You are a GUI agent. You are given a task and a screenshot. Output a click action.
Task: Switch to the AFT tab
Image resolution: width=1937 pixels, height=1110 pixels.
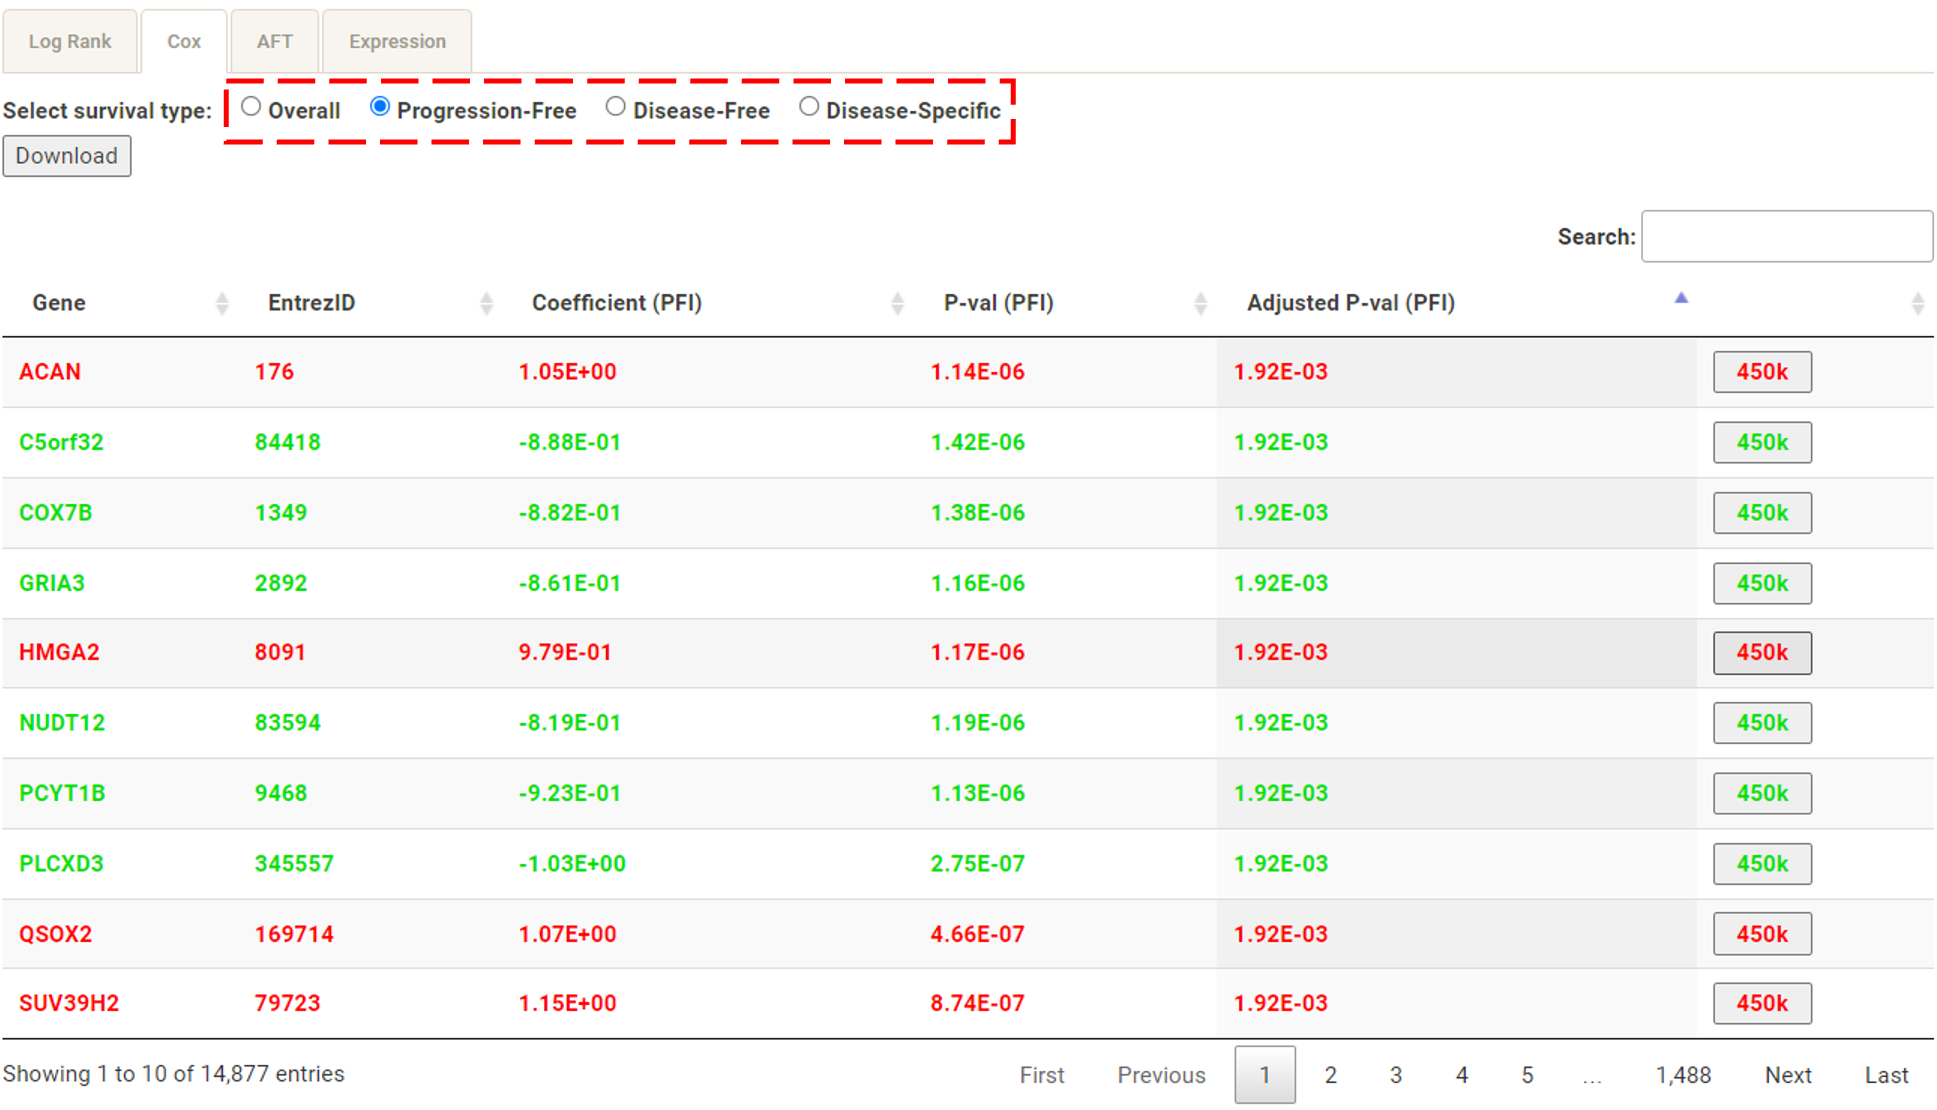274,42
